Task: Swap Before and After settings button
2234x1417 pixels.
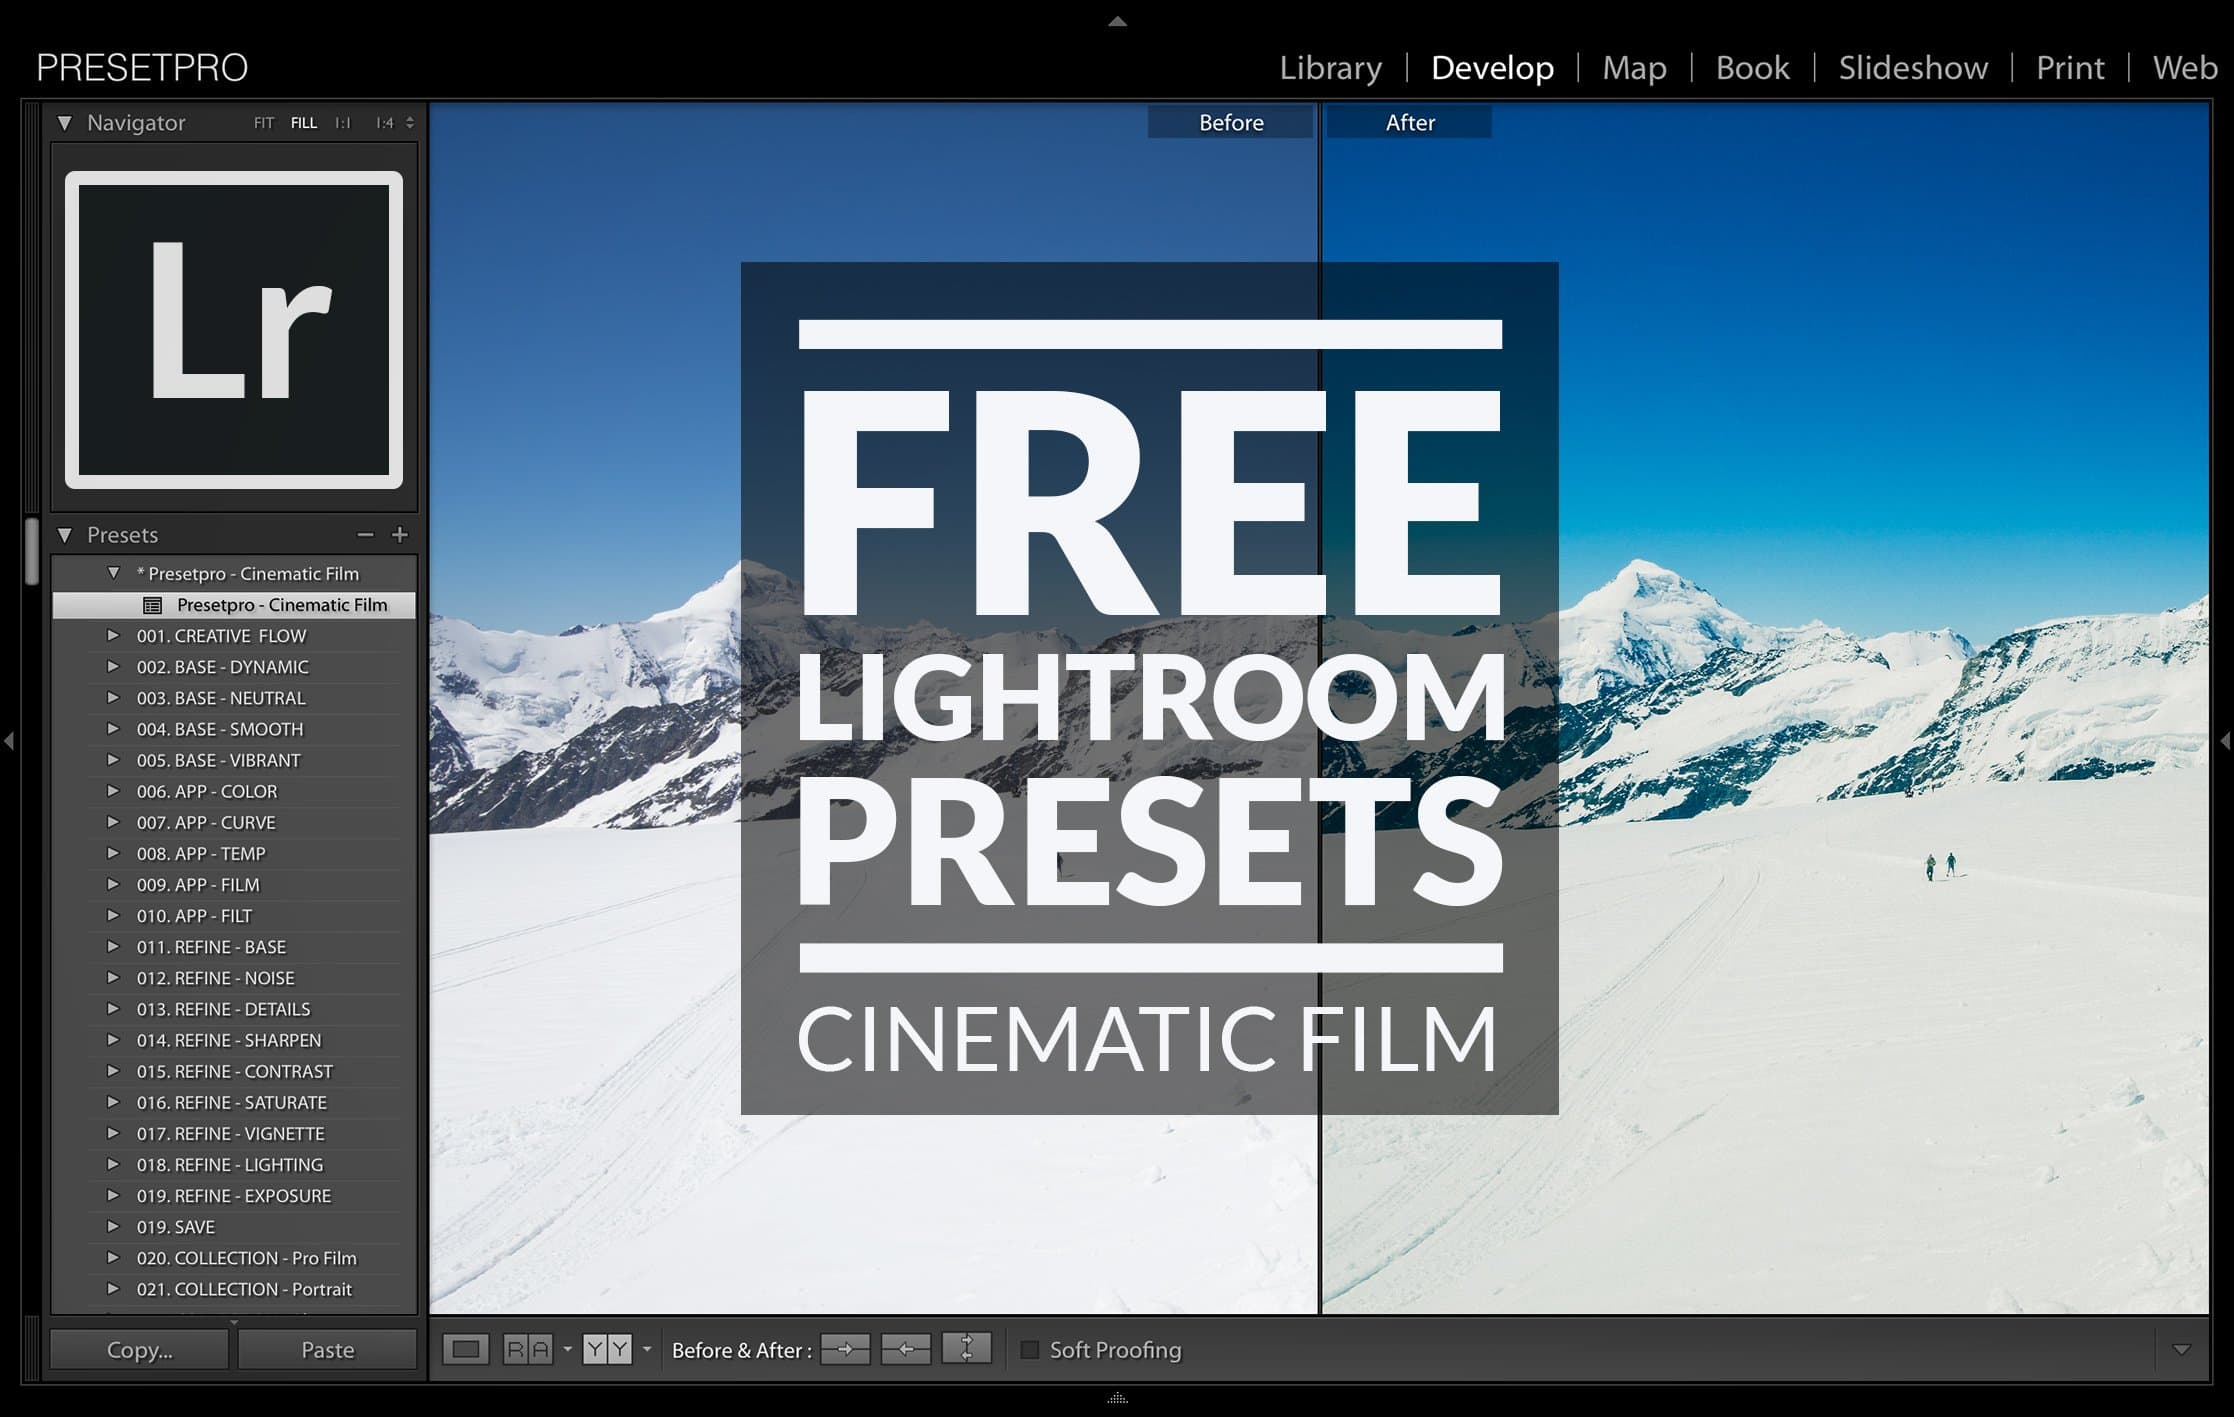Action: coord(967,1348)
